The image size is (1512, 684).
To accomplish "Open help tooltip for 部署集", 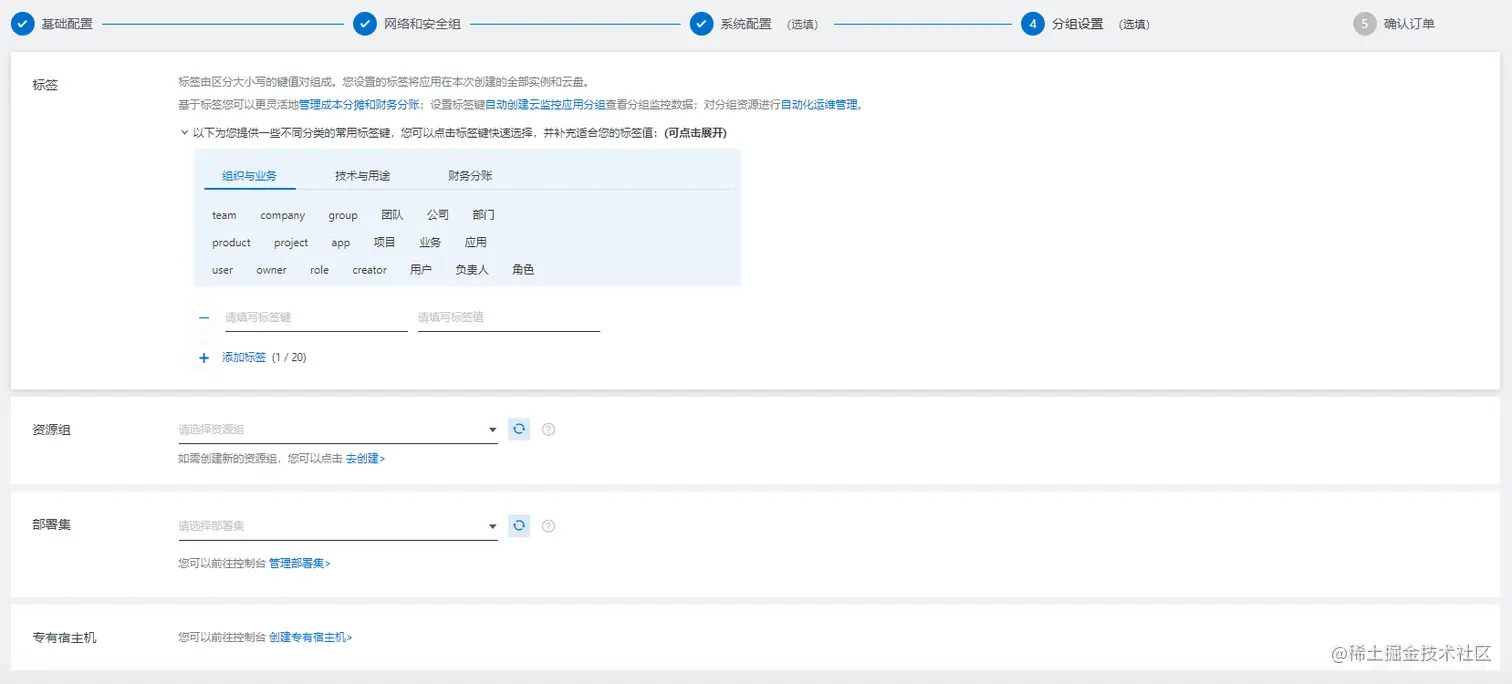I will point(548,526).
